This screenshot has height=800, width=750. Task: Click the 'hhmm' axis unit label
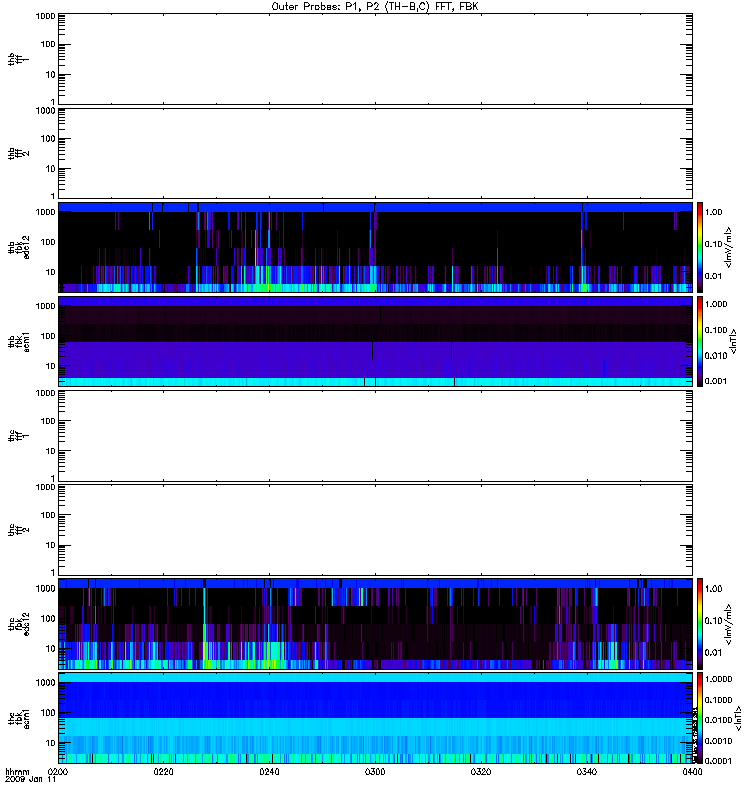(17, 771)
